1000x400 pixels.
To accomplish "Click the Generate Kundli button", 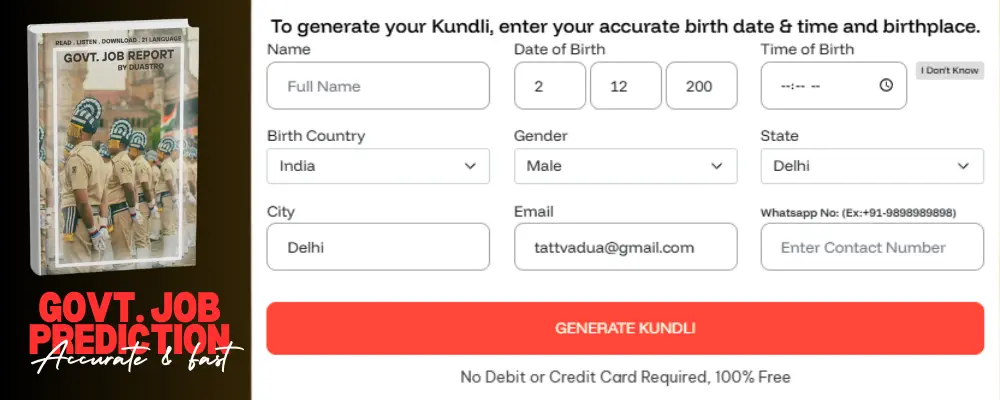I will click(625, 328).
